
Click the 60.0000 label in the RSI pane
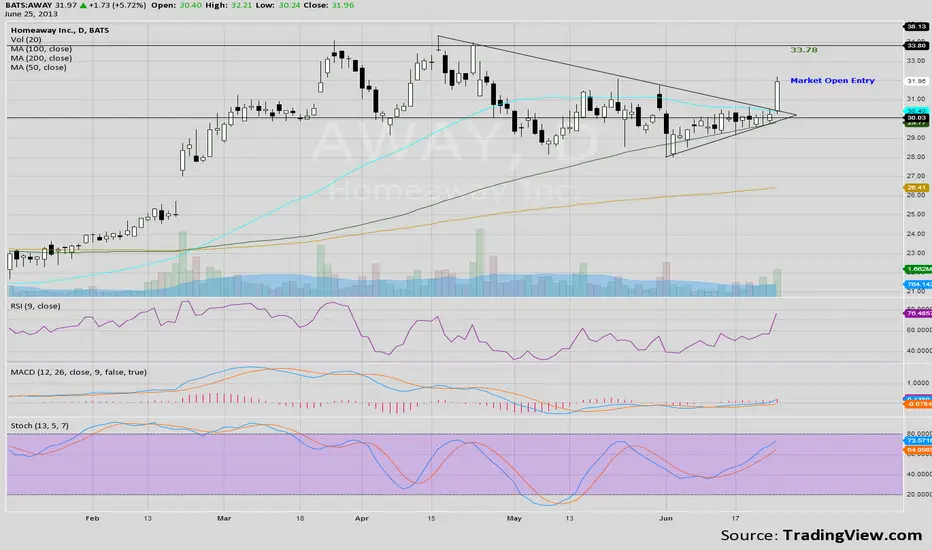click(919, 329)
